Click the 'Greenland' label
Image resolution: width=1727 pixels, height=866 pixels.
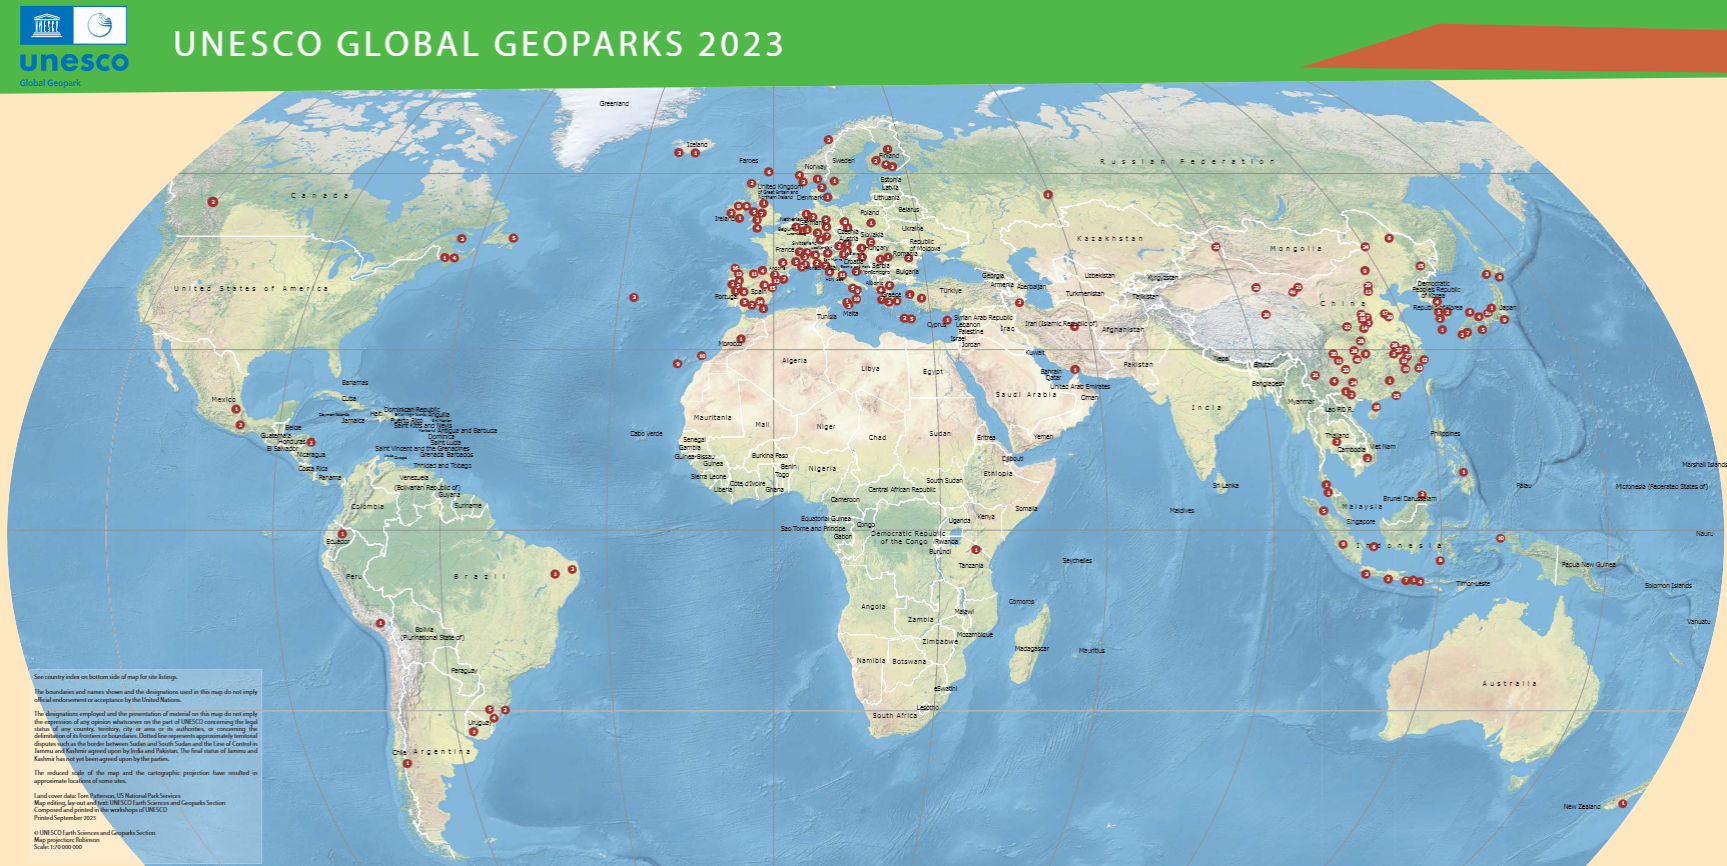[614, 103]
